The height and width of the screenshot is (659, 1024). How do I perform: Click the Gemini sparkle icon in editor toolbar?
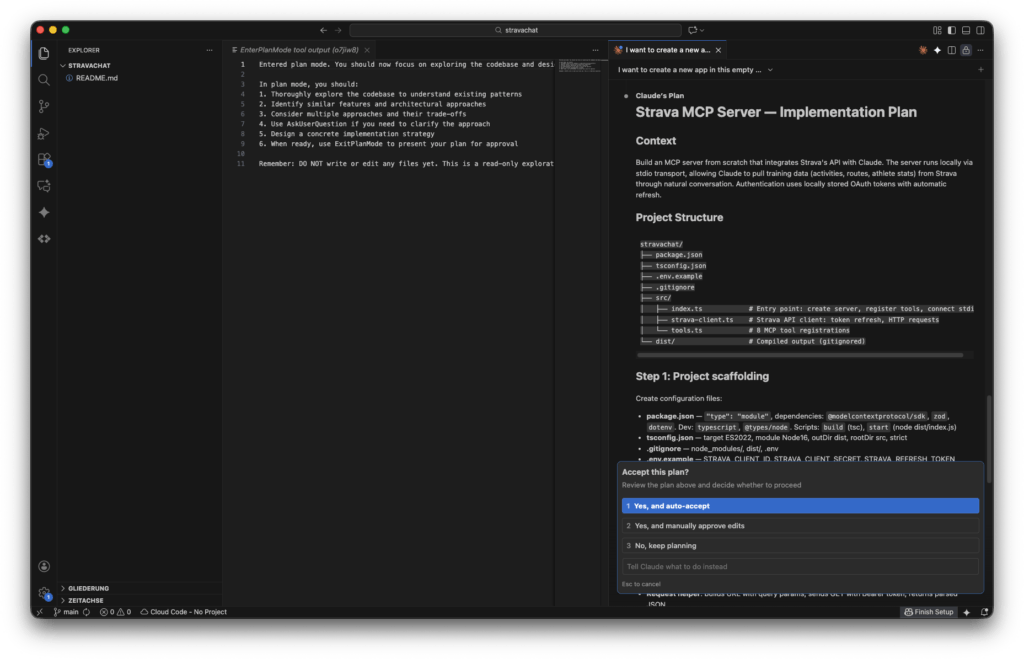click(x=937, y=50)
